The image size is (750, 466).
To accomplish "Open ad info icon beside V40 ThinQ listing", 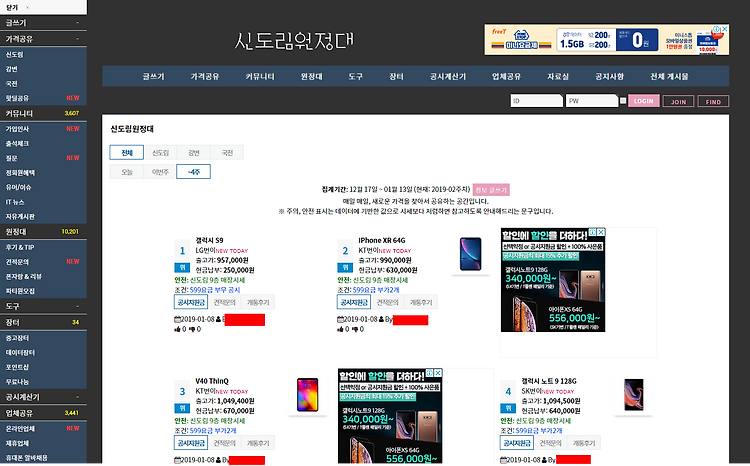I will [430, 373].
